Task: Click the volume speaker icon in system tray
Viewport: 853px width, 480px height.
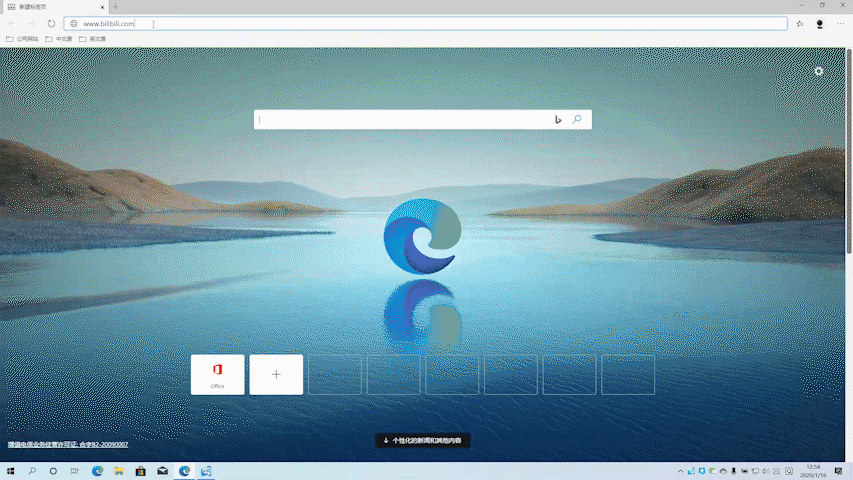Action: coord(765,471)
